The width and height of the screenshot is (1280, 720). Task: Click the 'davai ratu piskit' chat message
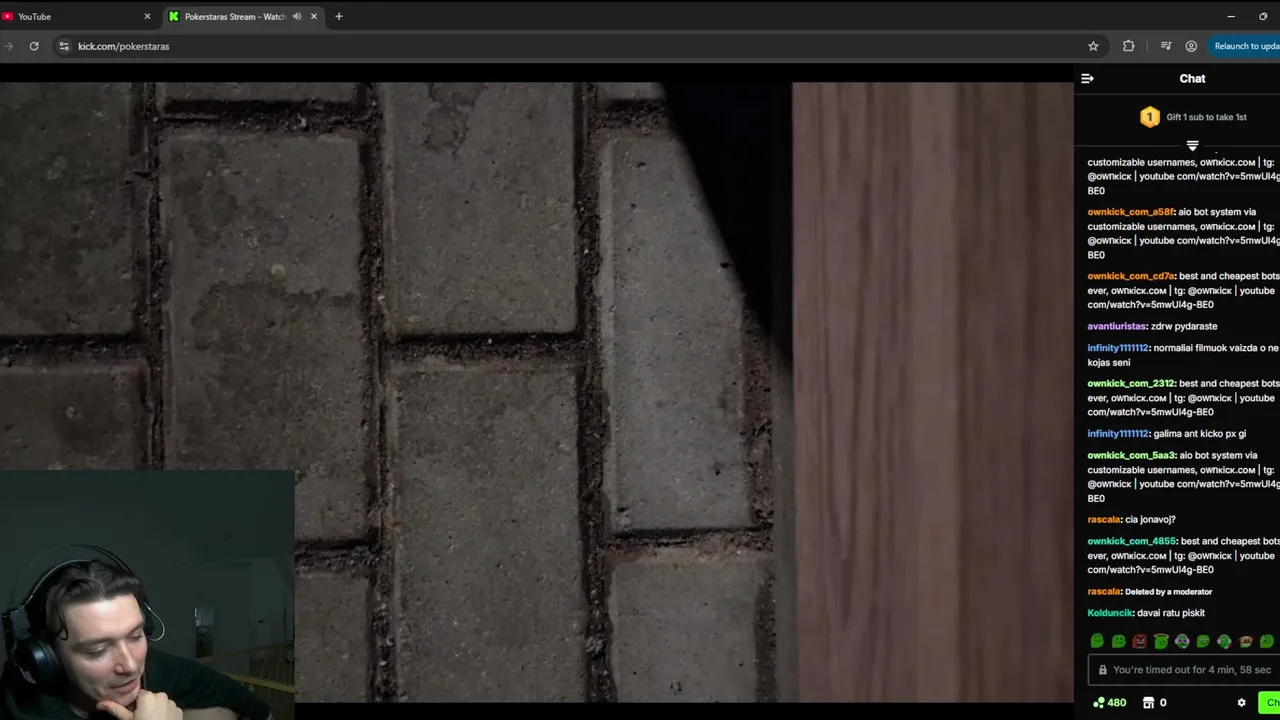click(x=1171, y=613)
